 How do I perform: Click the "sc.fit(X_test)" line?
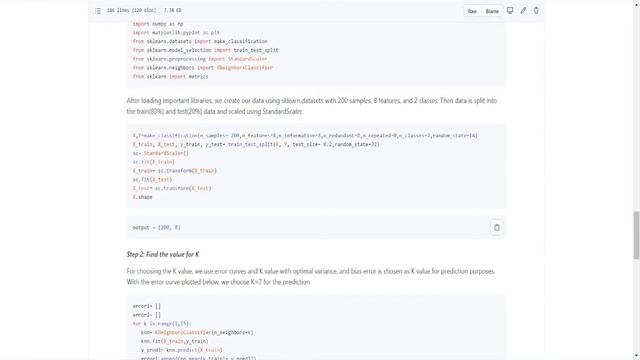click(152, 180)
